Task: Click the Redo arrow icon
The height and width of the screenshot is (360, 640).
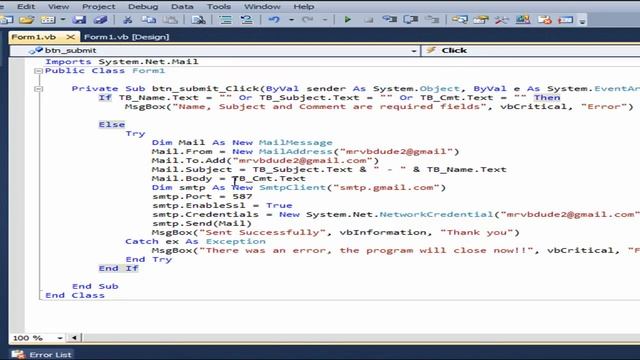Action: pyautogui.click(x=307, y=20)
